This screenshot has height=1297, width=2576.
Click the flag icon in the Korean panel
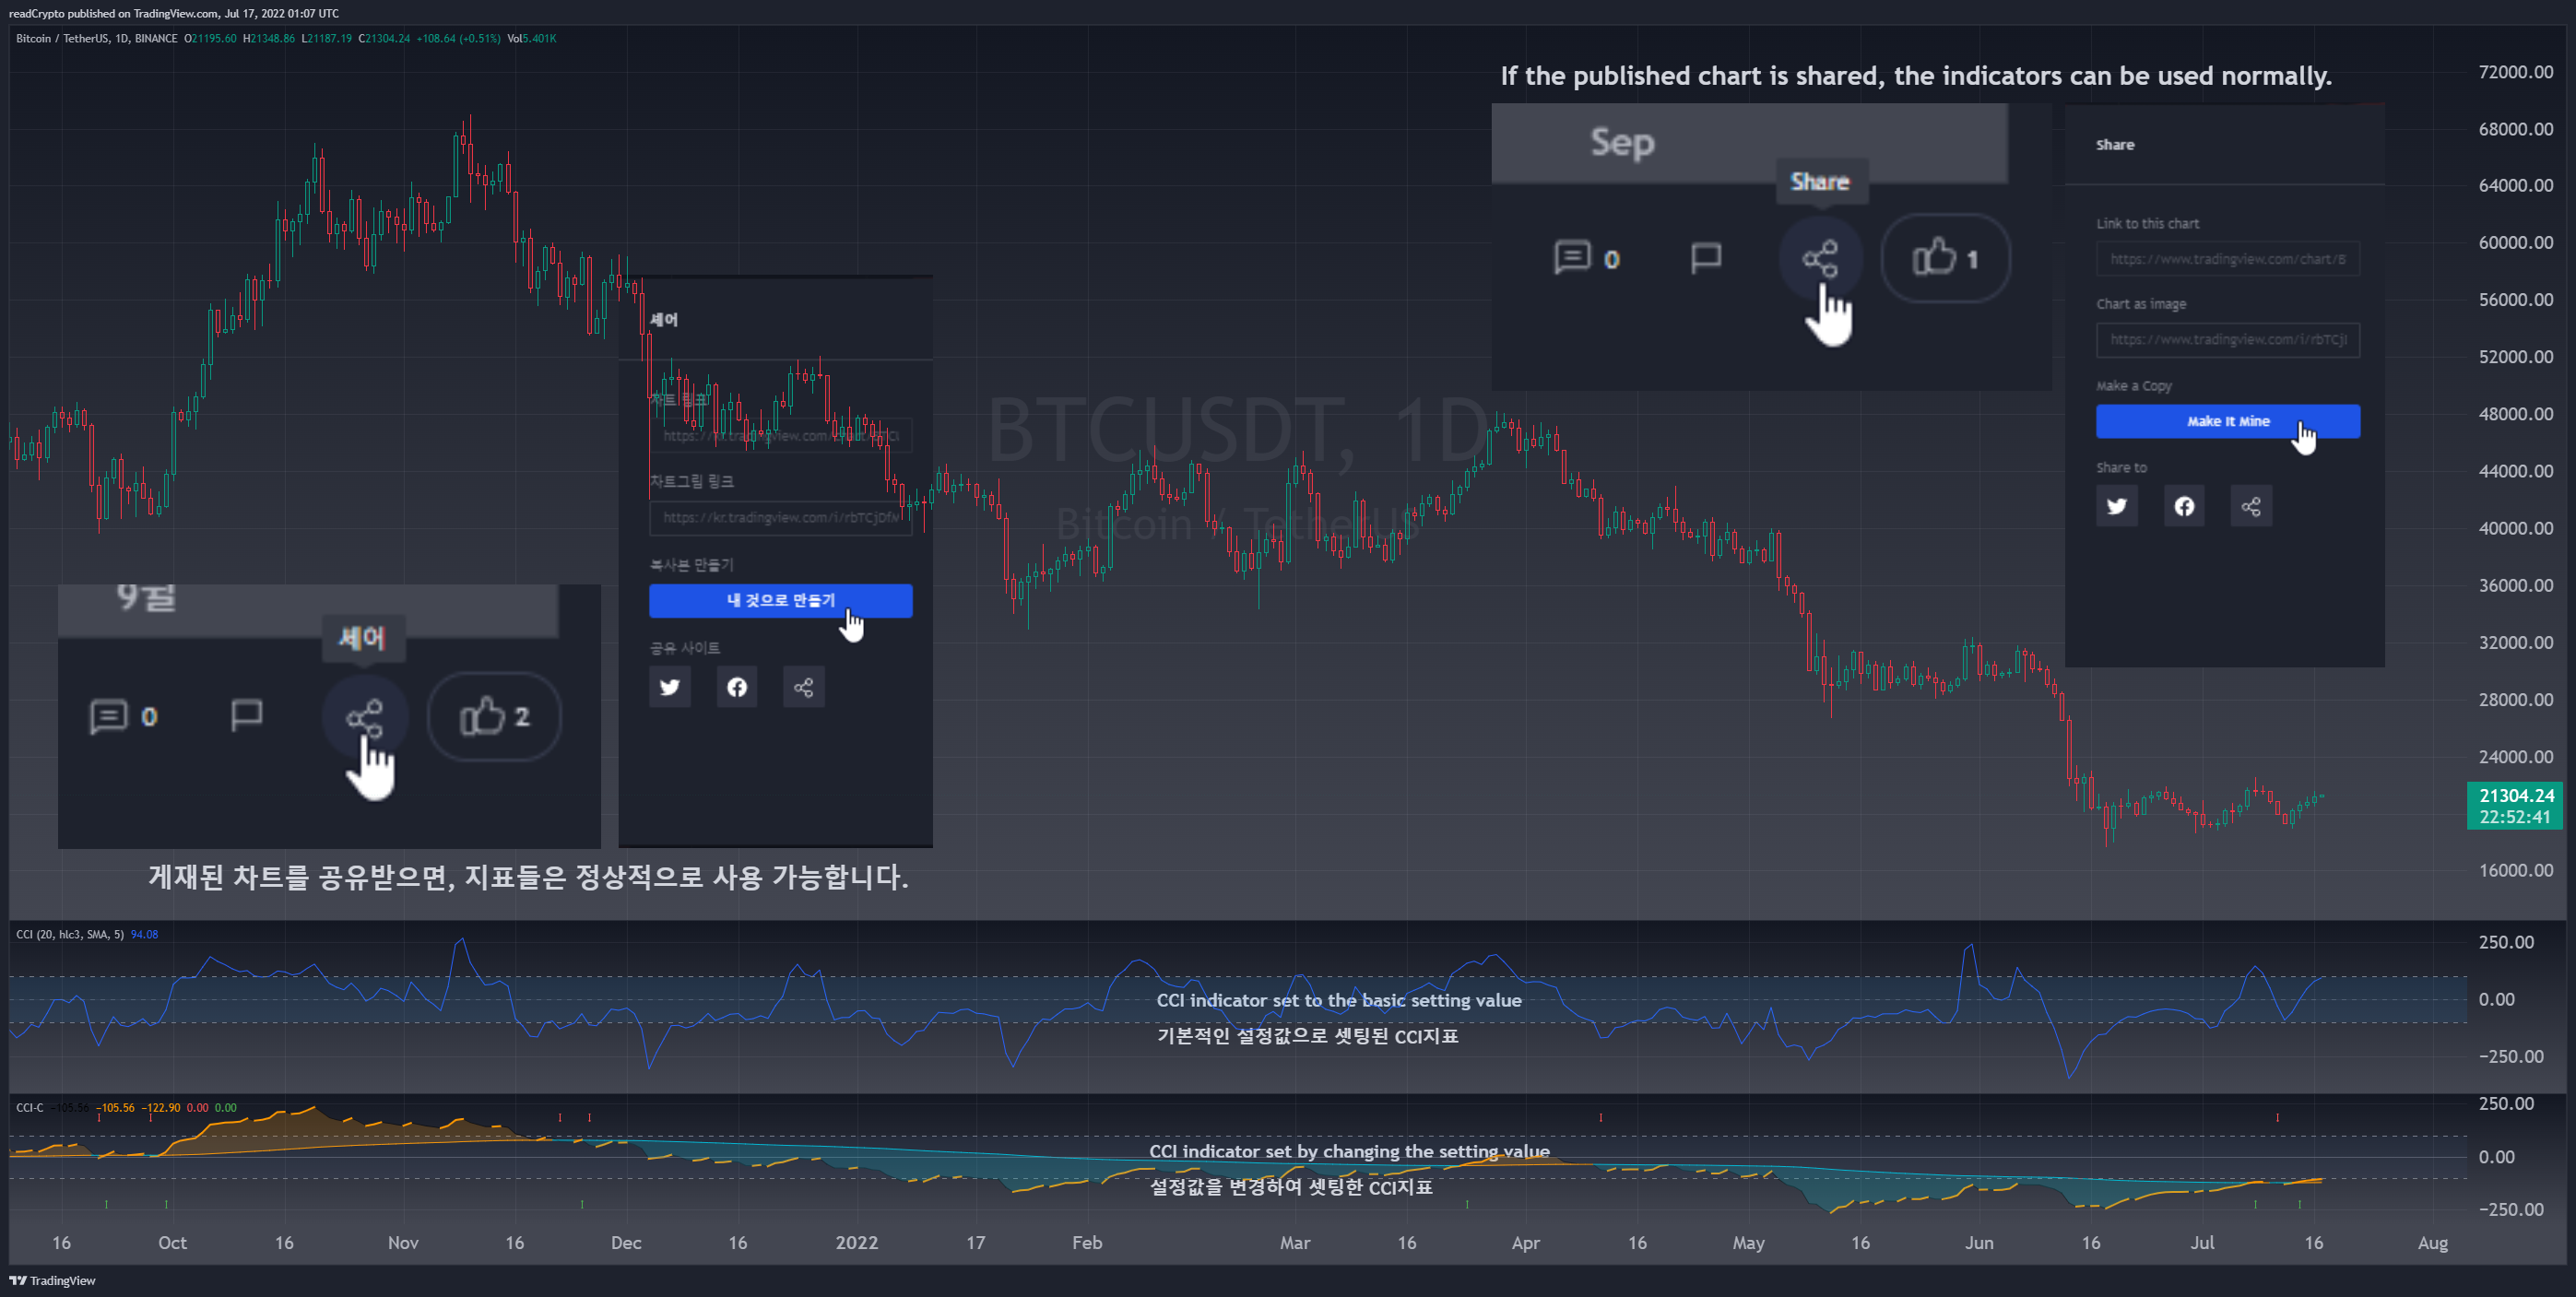click(x=246, y=715)
